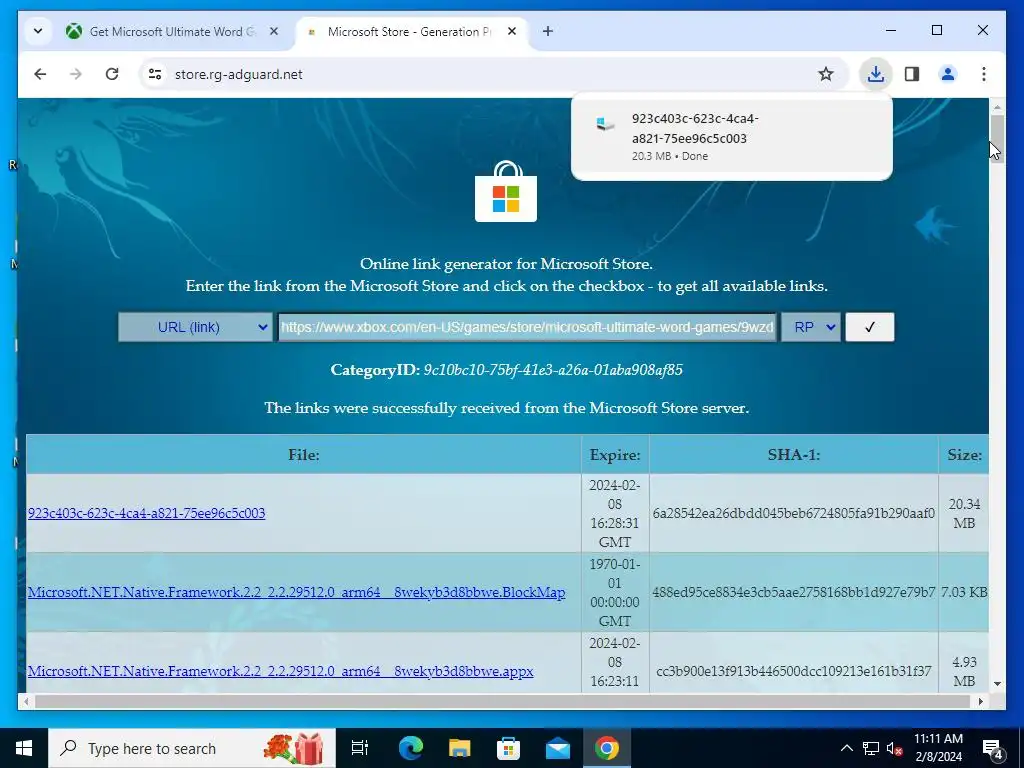Click the taskbar search box
This screenshot has height=768, width=1024.
click(192, 748)
